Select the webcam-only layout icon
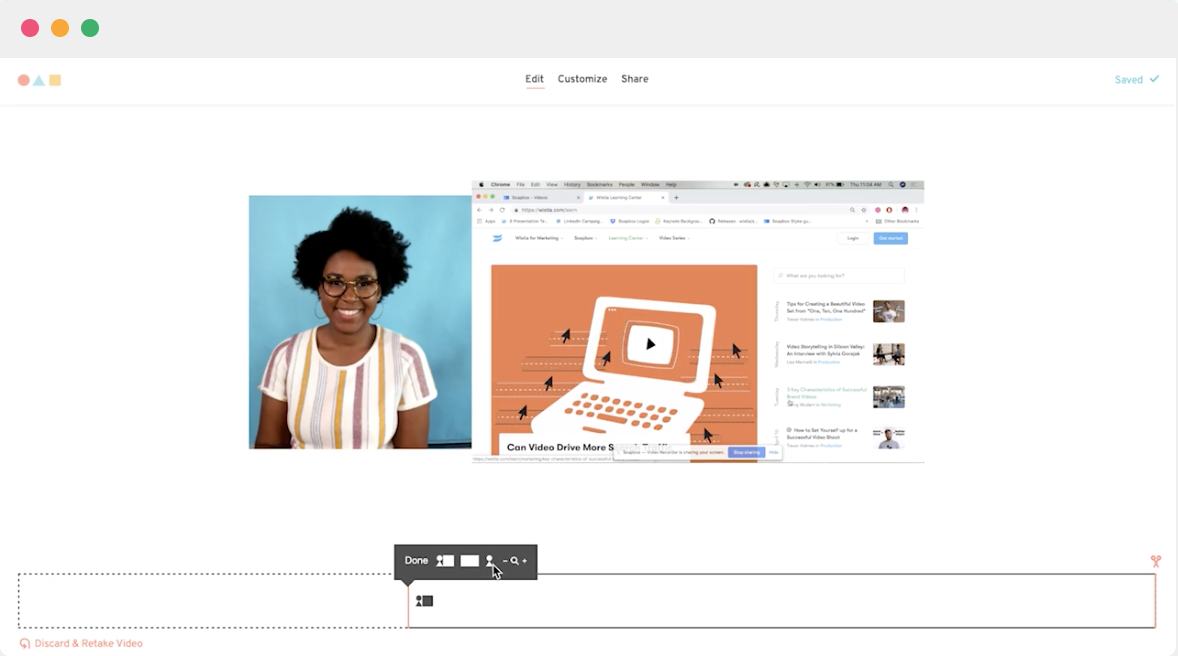This screenshot has width=1178, height=656. tap(489, 559)
